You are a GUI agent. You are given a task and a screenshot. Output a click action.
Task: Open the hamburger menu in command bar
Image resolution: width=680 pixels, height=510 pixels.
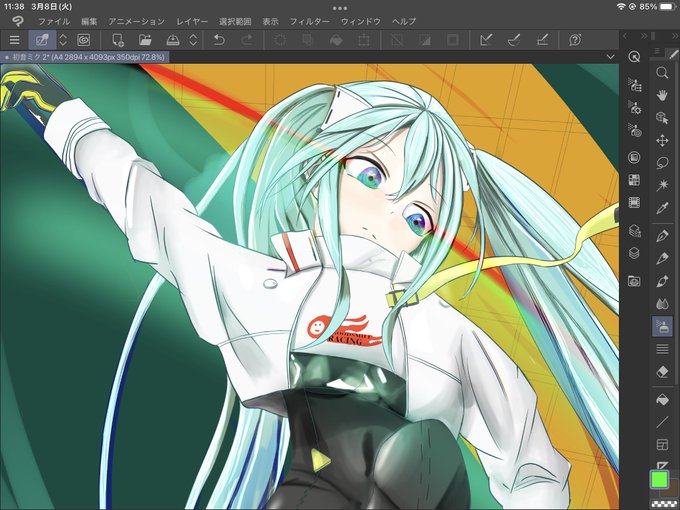coord(14,40)
